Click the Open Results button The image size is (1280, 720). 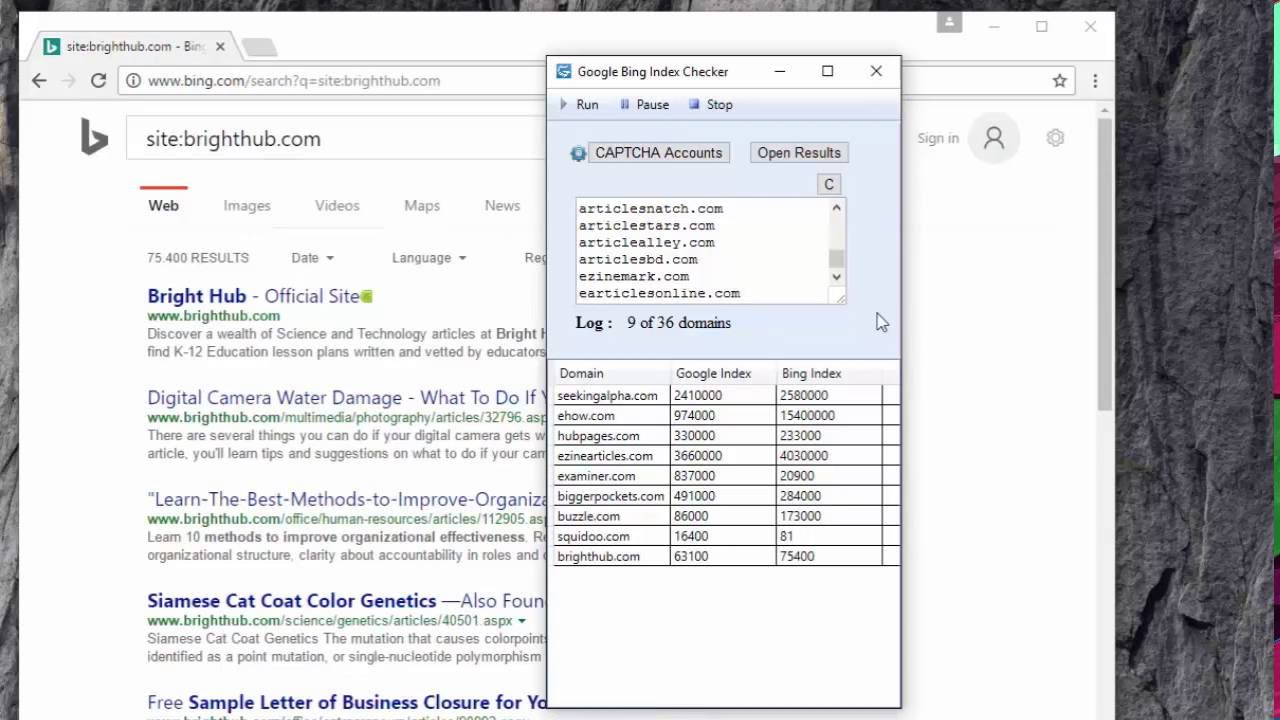pos(799,153)
